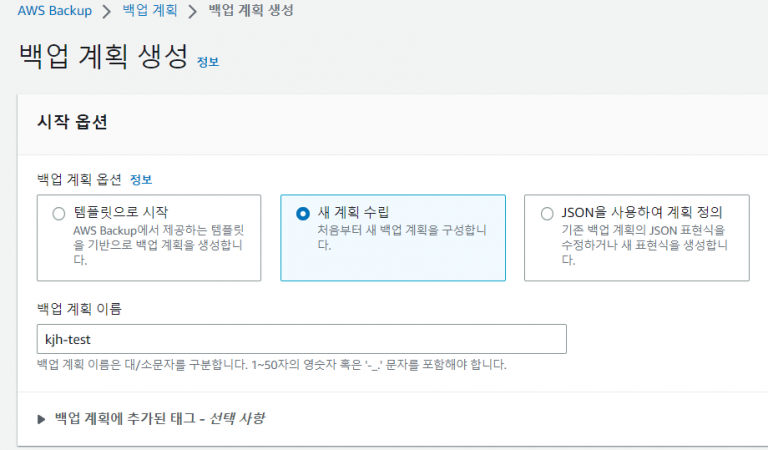The image size is (768, 450).
Task: Choose the JSON을 사용하여 계획 정의 radio option
Action: [x=546, y=213]
